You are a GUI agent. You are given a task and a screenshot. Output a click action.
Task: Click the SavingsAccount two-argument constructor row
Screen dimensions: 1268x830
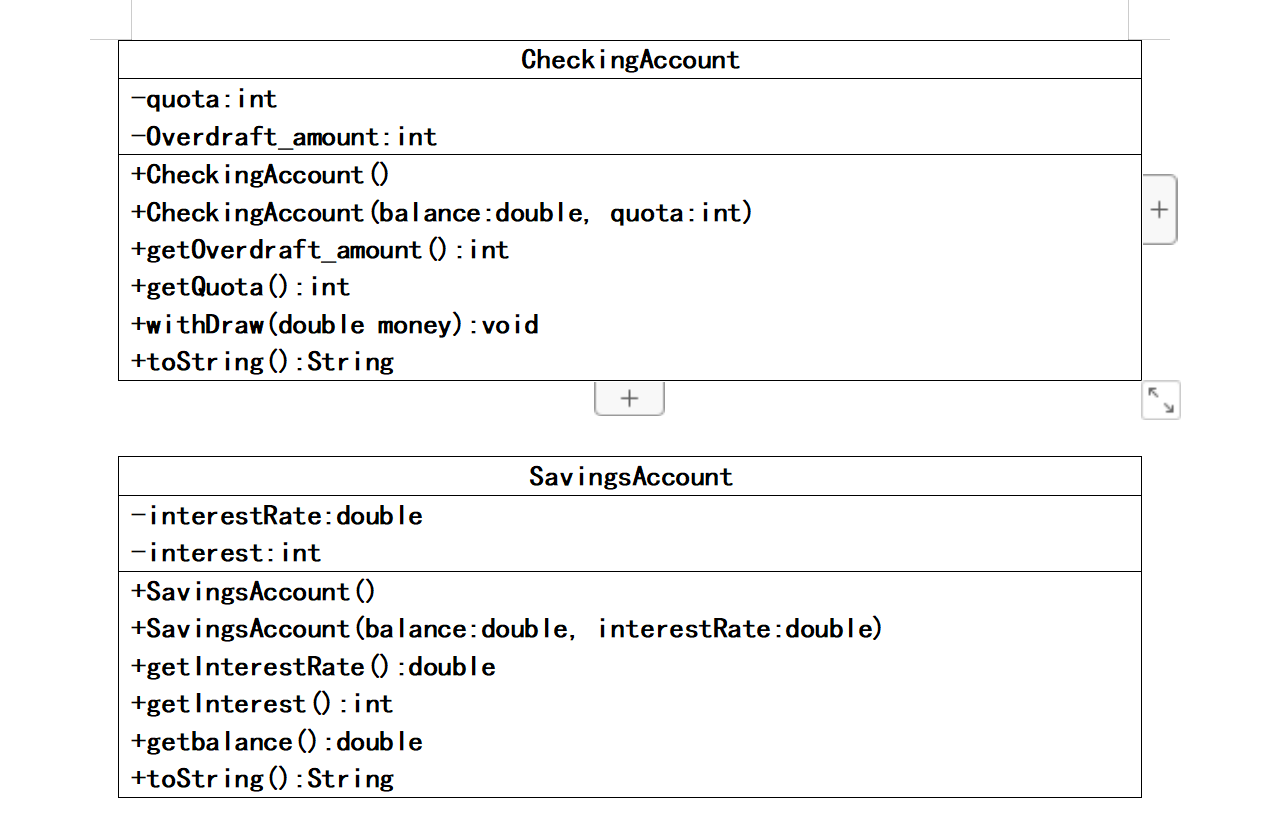(505, 628)
